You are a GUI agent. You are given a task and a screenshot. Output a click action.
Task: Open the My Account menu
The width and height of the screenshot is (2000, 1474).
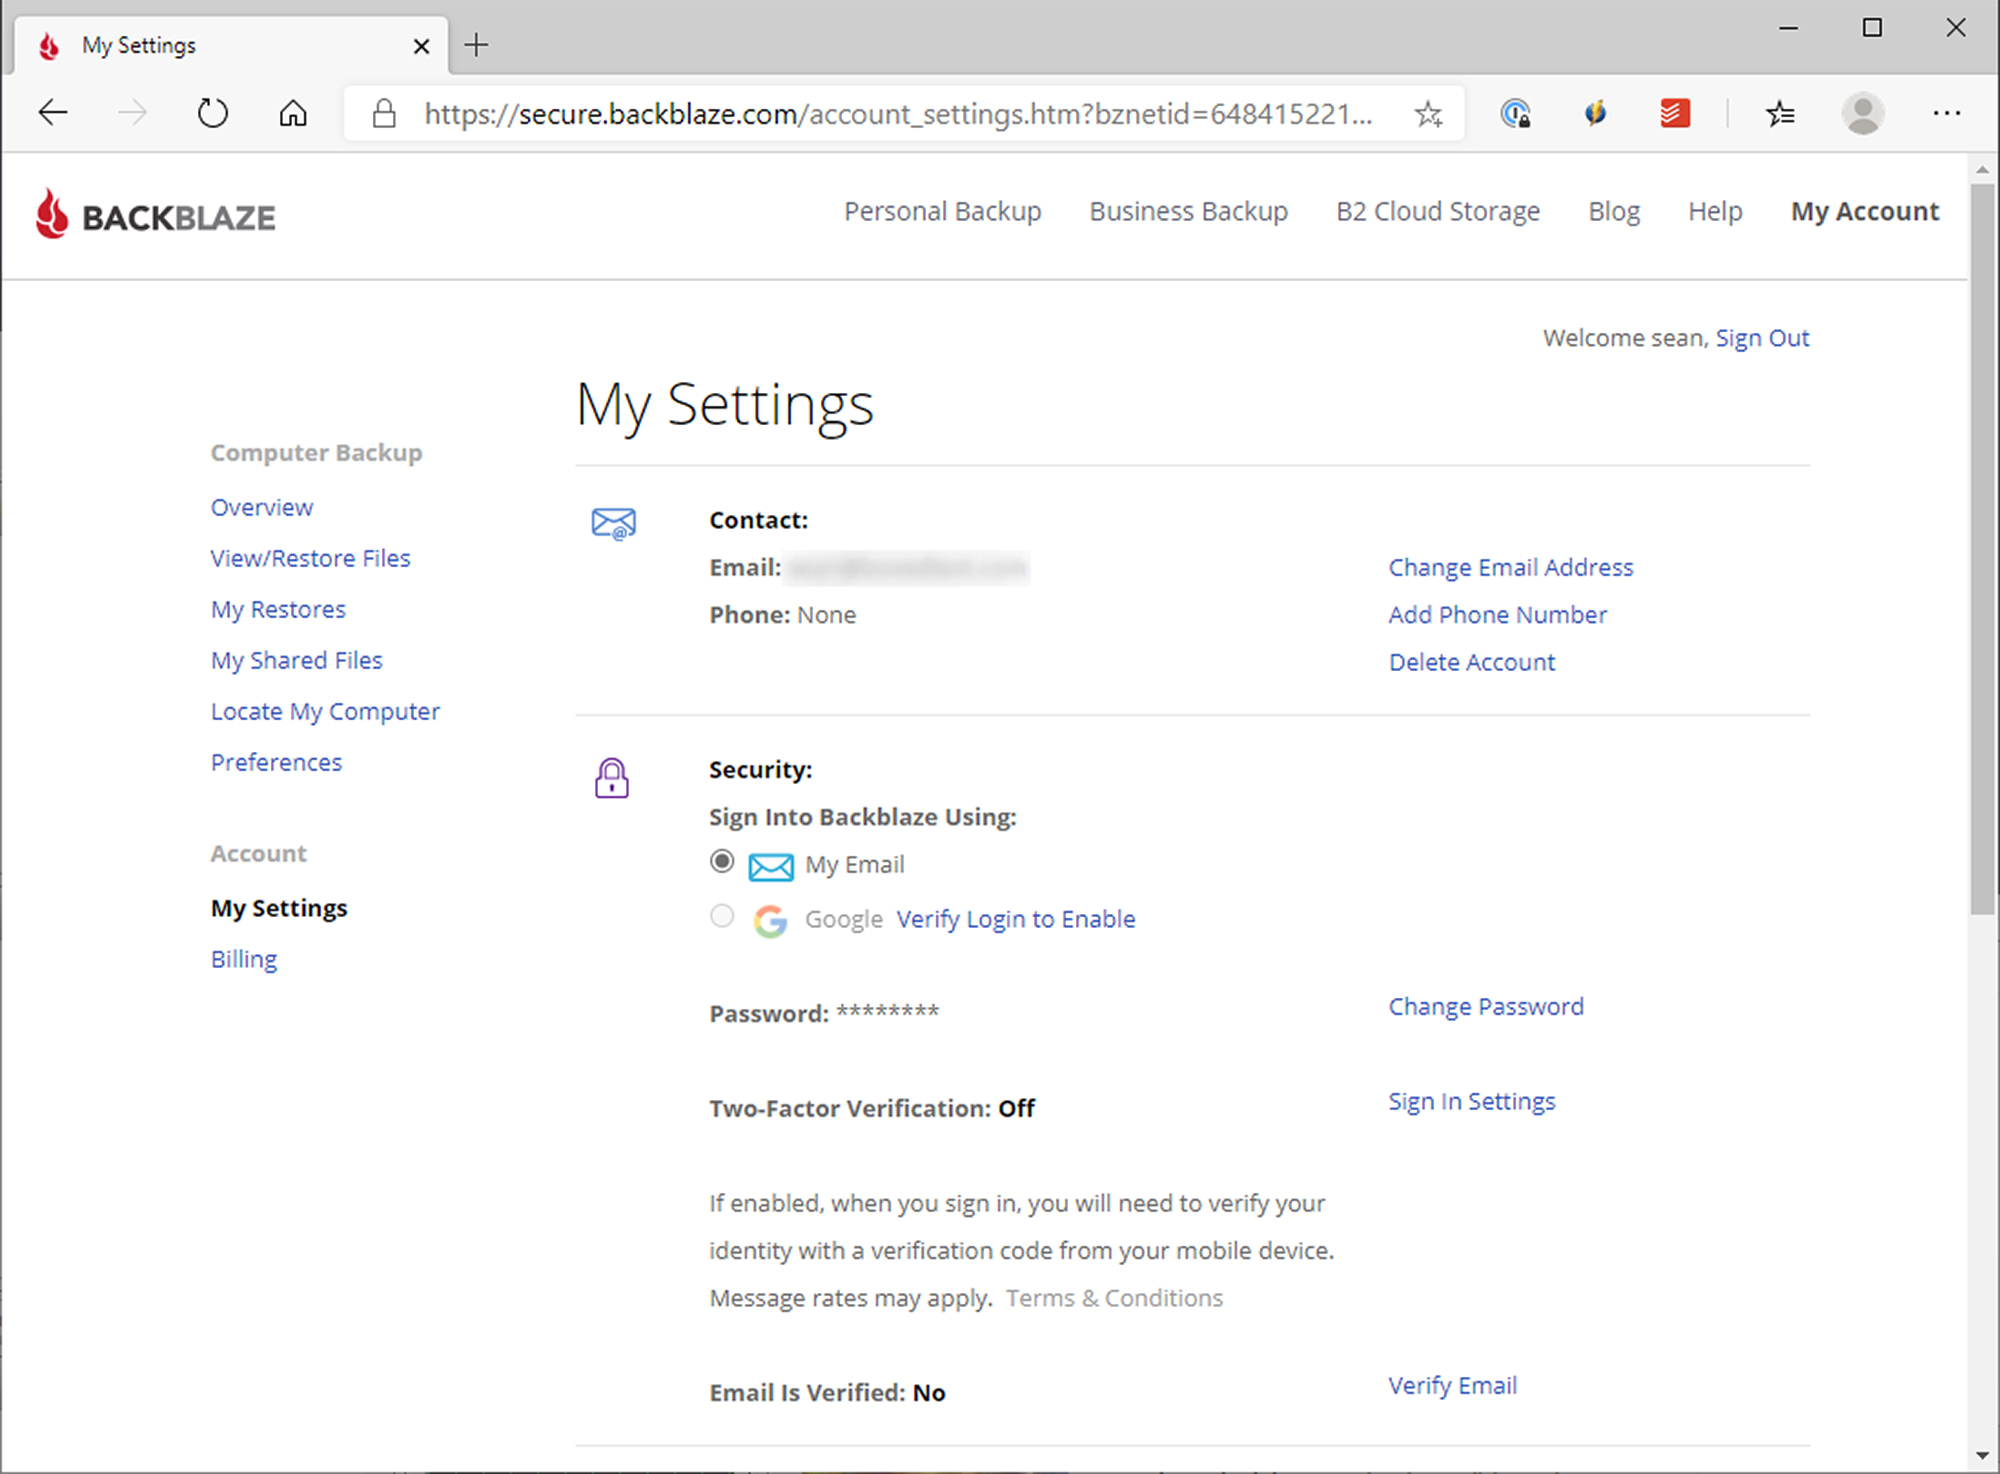pyautogui.click(x=1863, y=210)
